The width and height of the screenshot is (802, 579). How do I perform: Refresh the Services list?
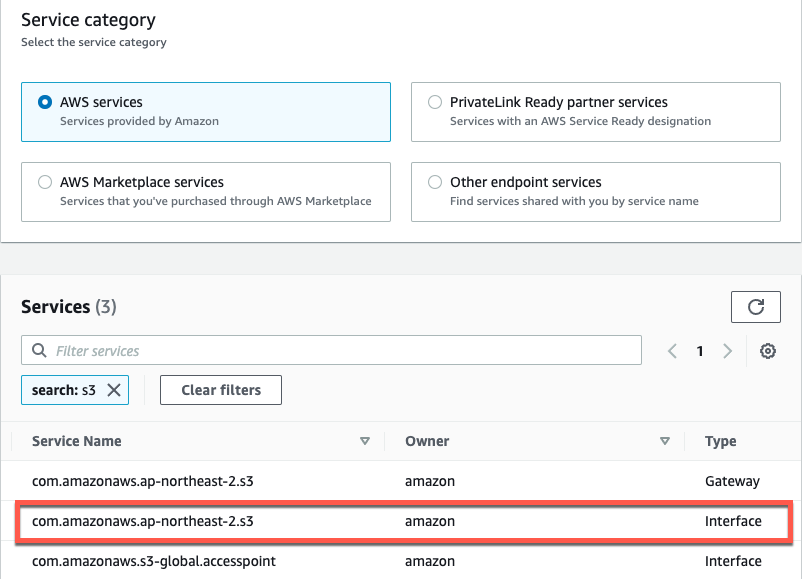755,307
